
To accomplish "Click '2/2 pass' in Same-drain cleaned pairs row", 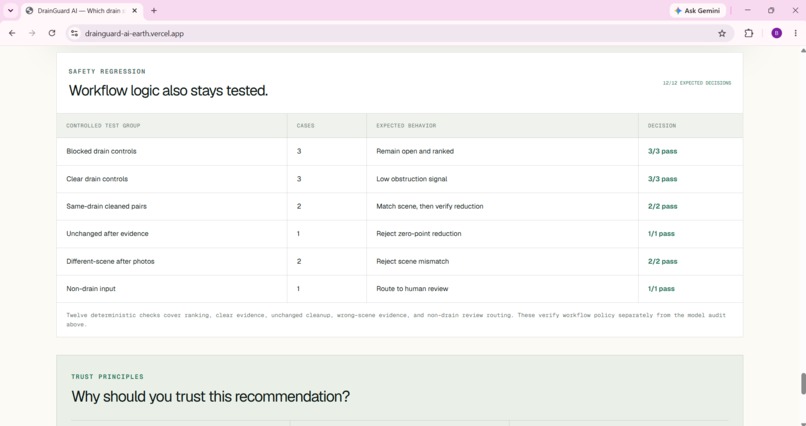I will (x=663, y=206).
